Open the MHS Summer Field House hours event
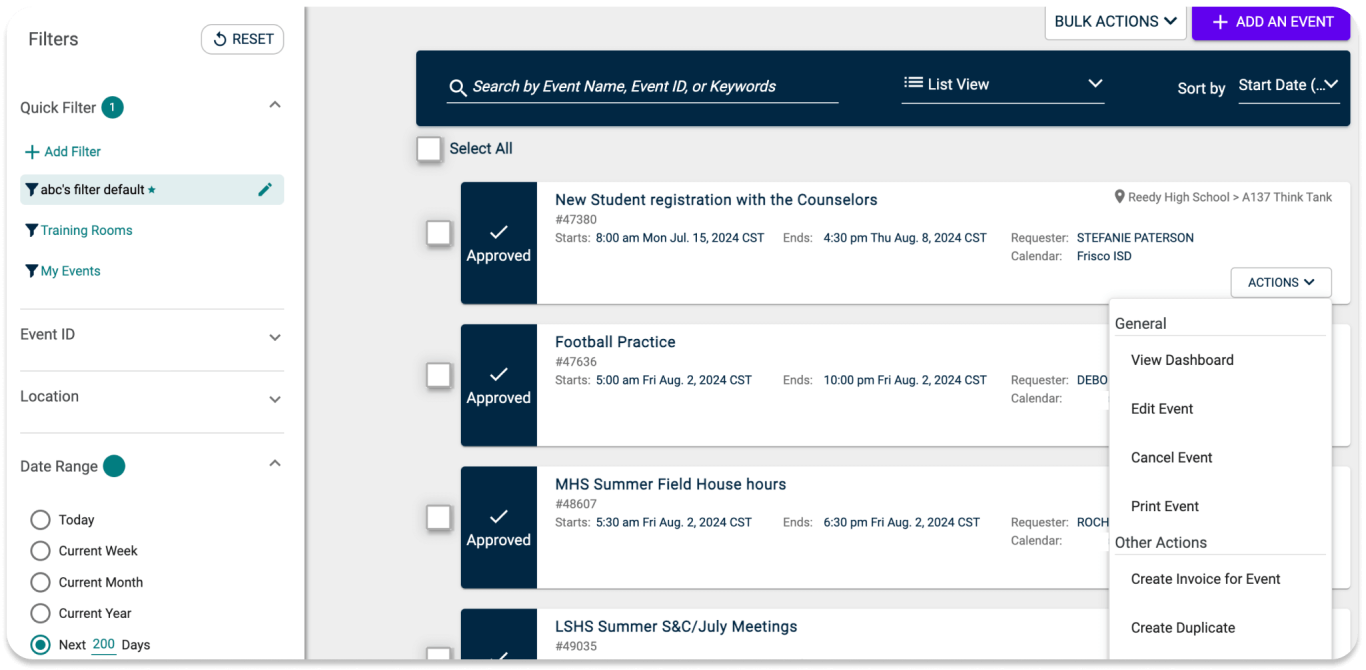1366x670 pixels. (x=671, y=483)
